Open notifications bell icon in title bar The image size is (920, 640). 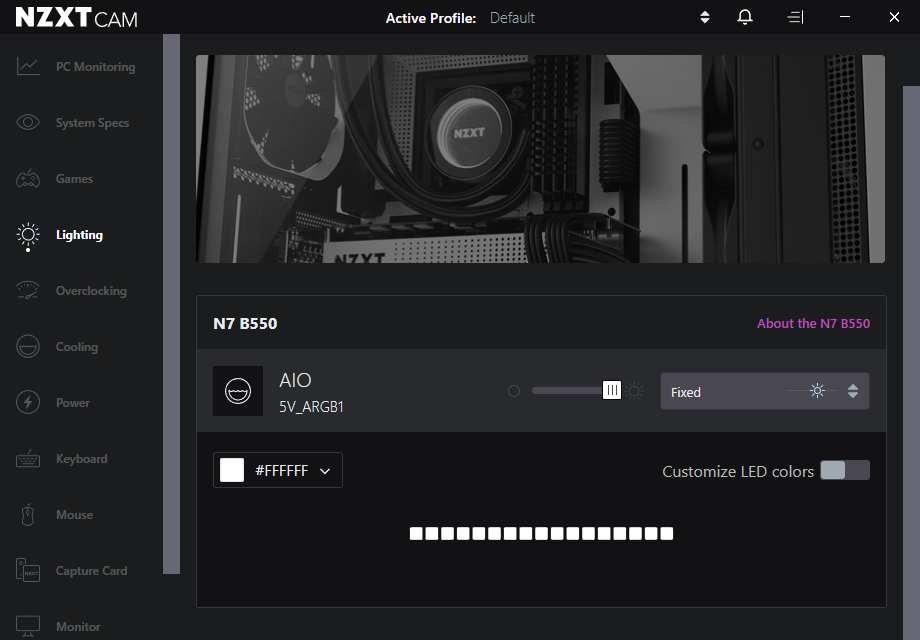[745, 18]
